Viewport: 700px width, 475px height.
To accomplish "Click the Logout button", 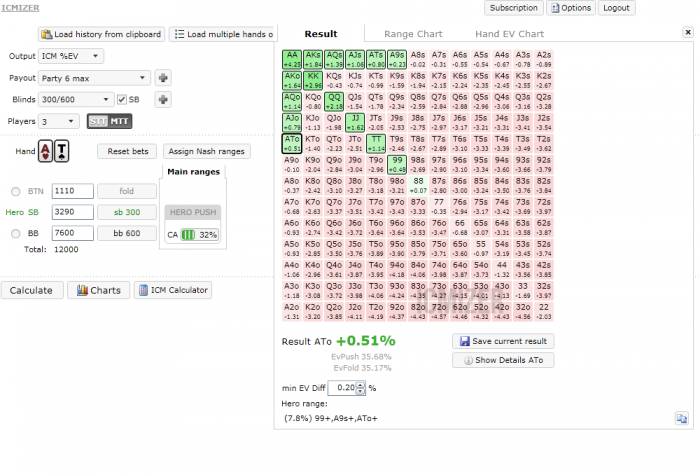I will point(616,8).
